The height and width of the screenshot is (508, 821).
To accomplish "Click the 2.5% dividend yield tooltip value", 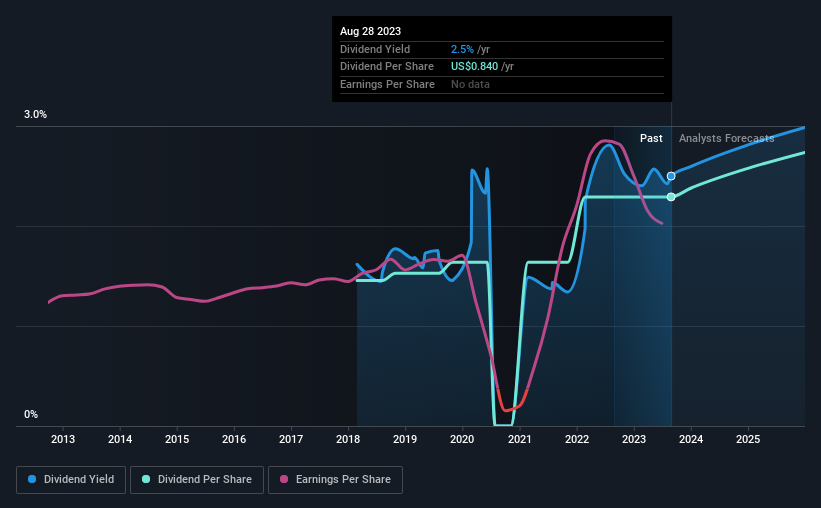I will tap(462, 49).
